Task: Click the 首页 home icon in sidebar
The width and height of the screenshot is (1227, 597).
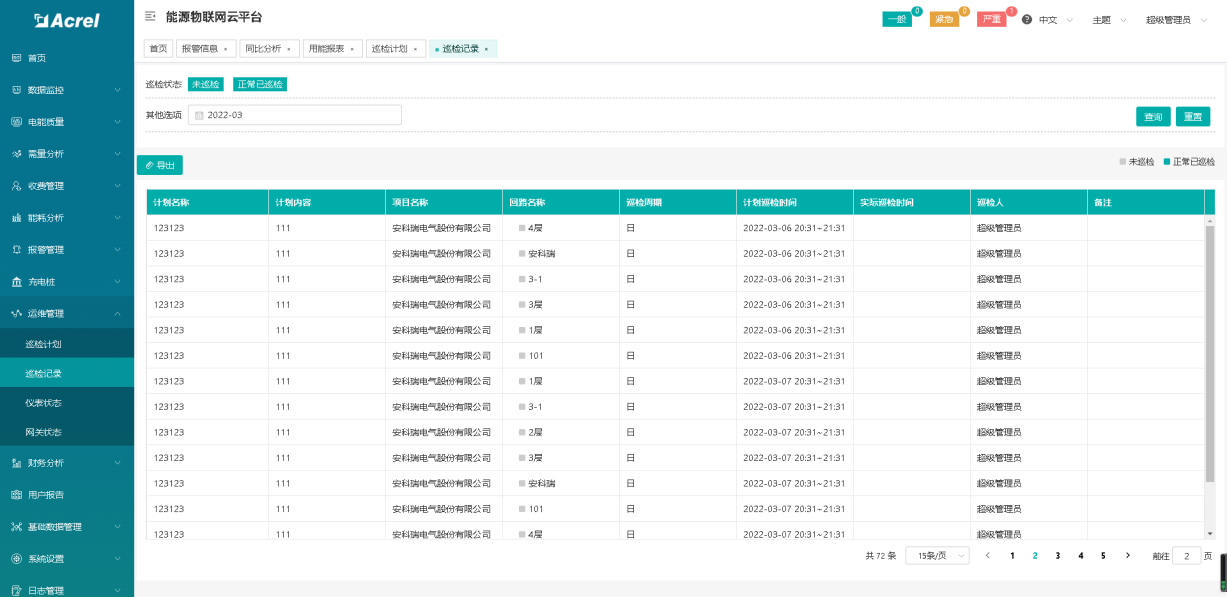Action: click(x=16, y=58)
